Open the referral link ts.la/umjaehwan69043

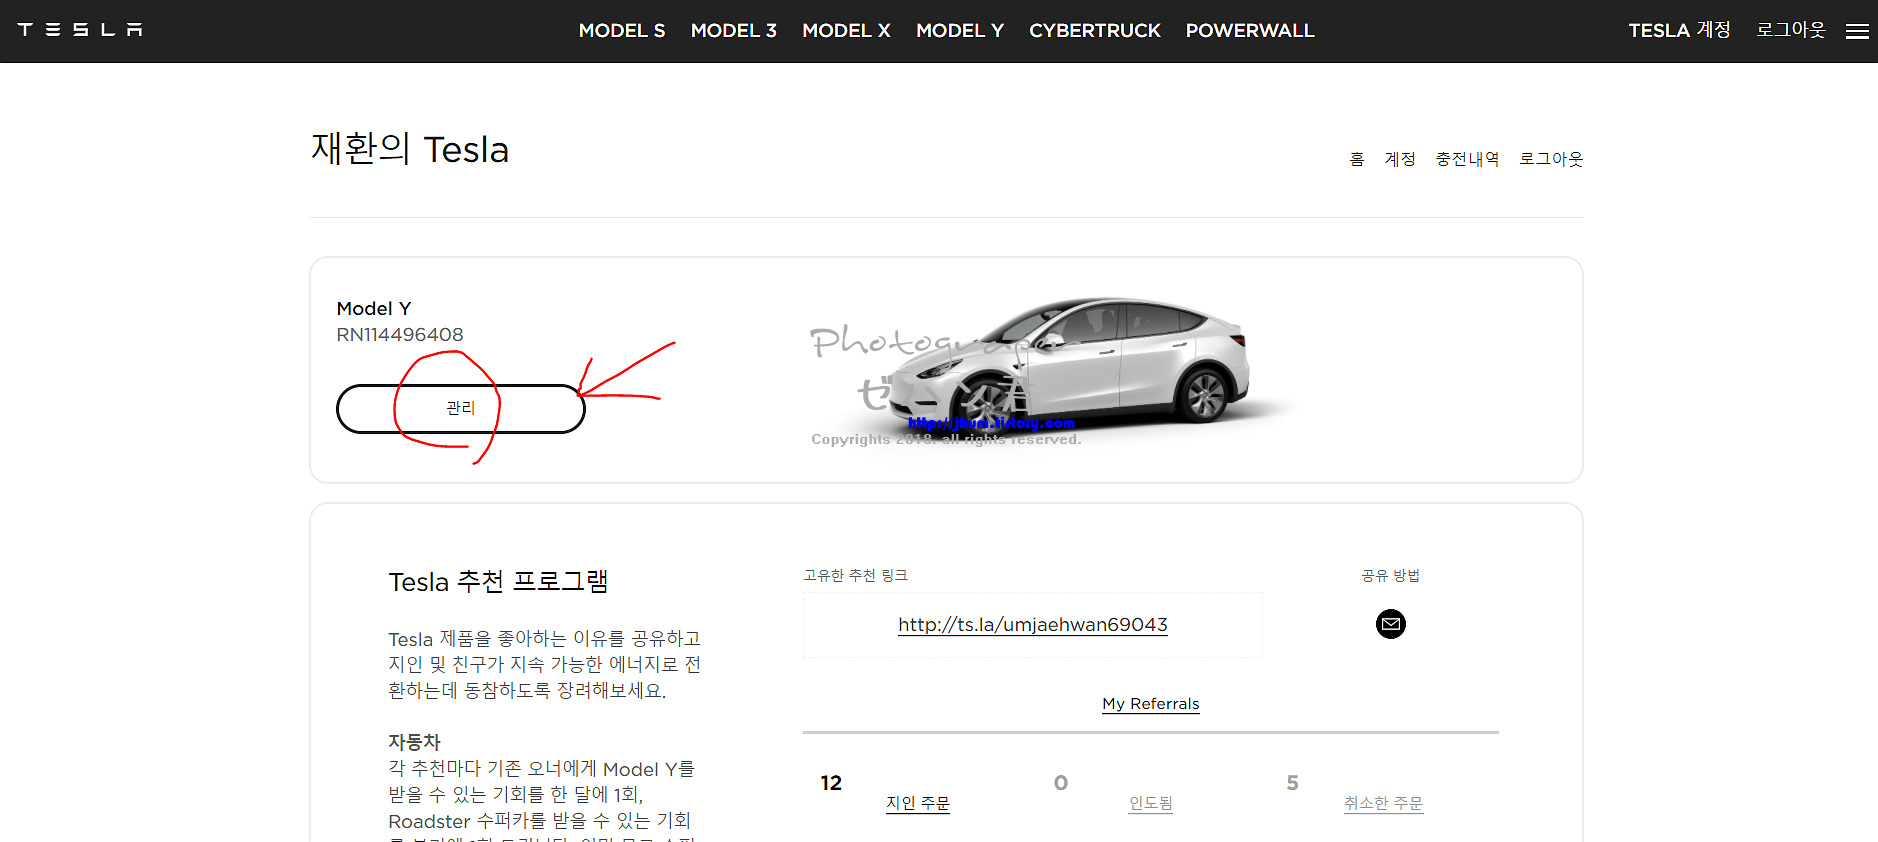1033,625
